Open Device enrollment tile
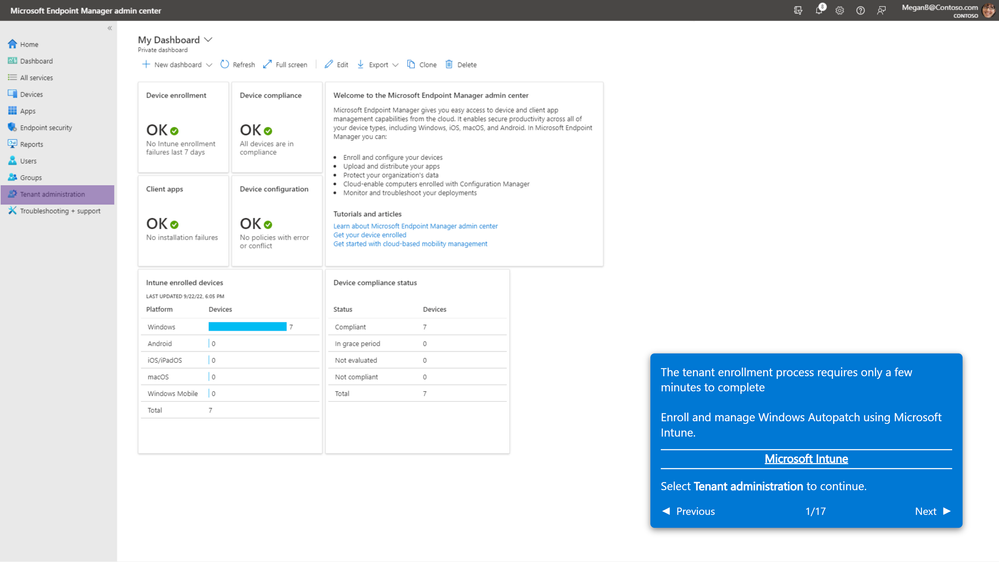Screen dimensions: 999x562 183,127
